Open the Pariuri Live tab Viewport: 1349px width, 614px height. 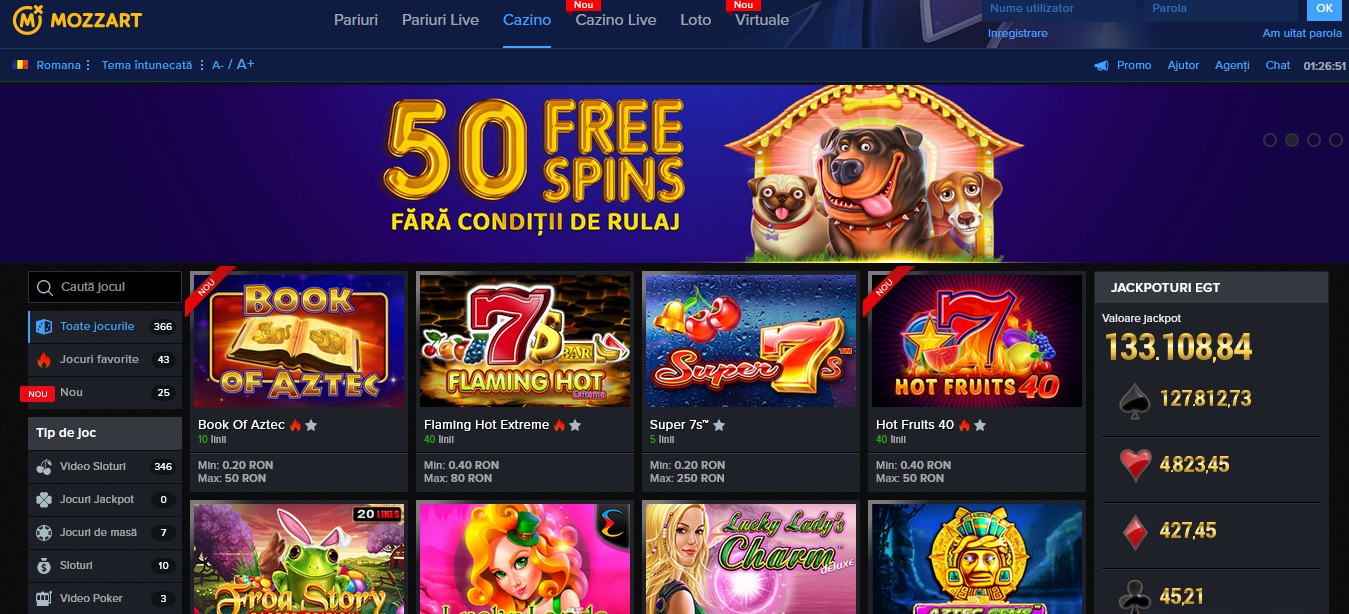[x=440, y=20]
